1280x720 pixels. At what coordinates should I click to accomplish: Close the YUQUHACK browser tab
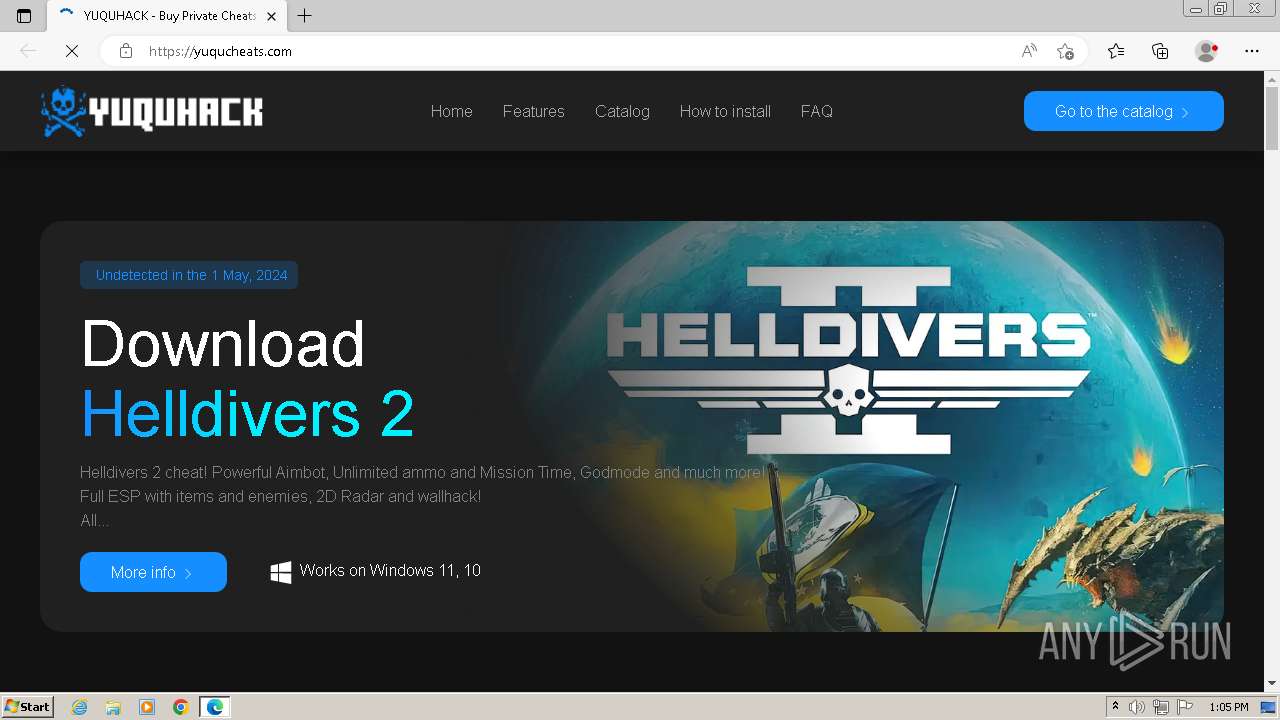pyautogui.click(x=271, y=16)
